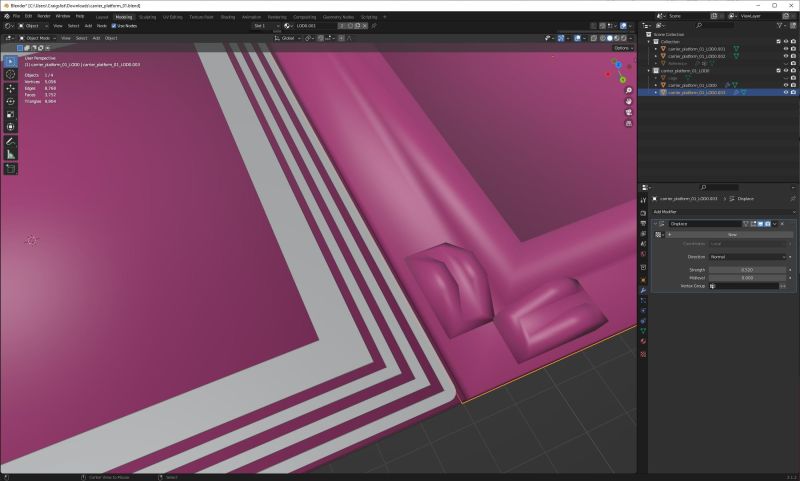Adjust the Midlevel value slider
Viewport: 800px width, 481px height.
[x=748, y=278]
